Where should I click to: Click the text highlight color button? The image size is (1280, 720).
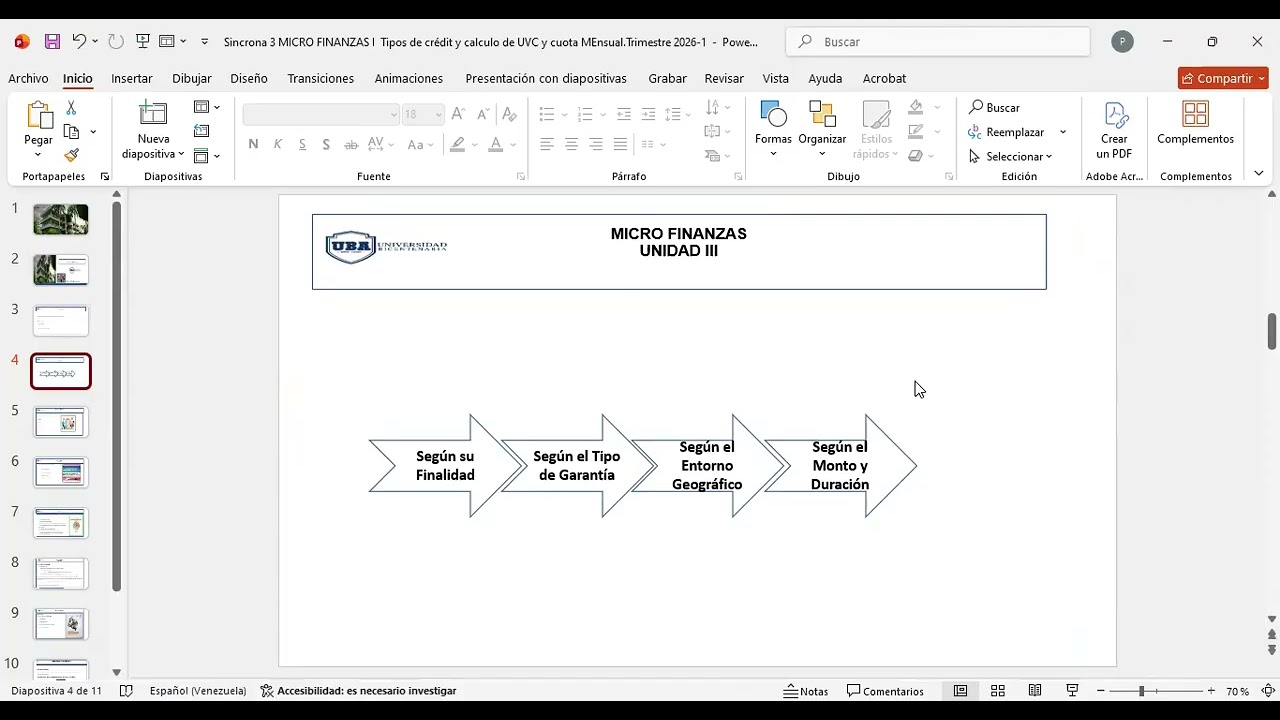(457, 145)
